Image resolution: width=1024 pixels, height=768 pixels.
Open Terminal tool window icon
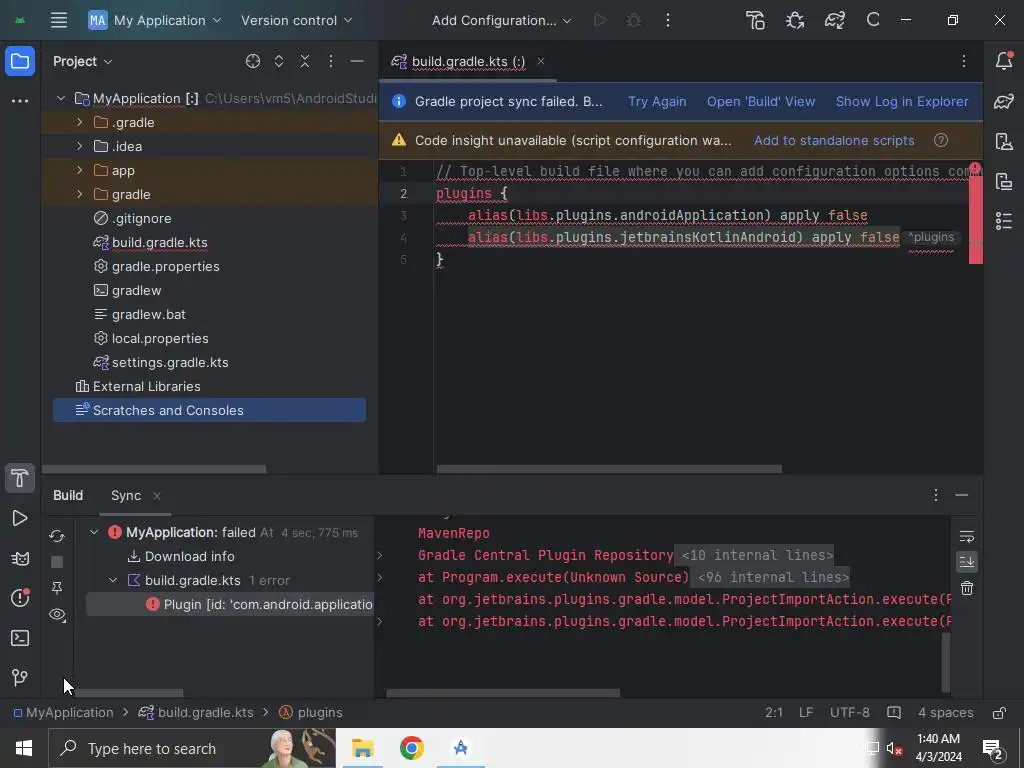[x=20, y=638]
